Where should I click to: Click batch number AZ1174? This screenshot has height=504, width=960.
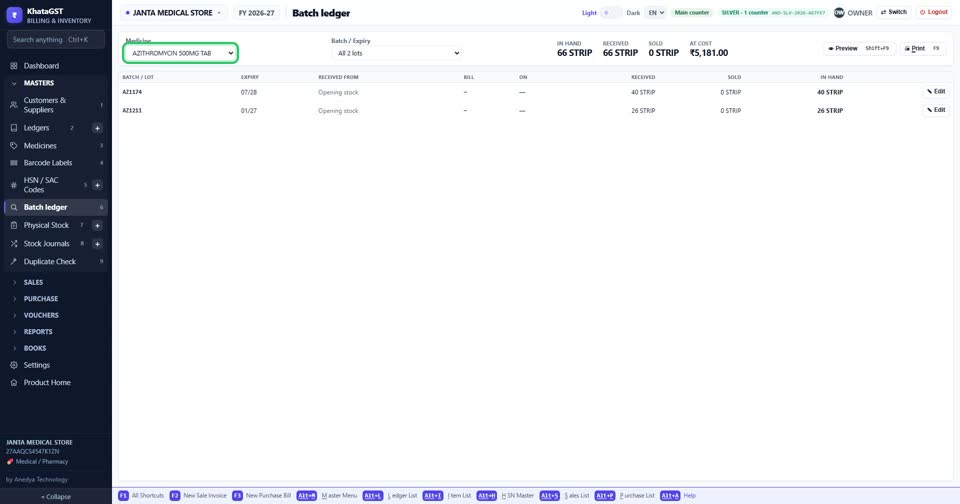132,92
